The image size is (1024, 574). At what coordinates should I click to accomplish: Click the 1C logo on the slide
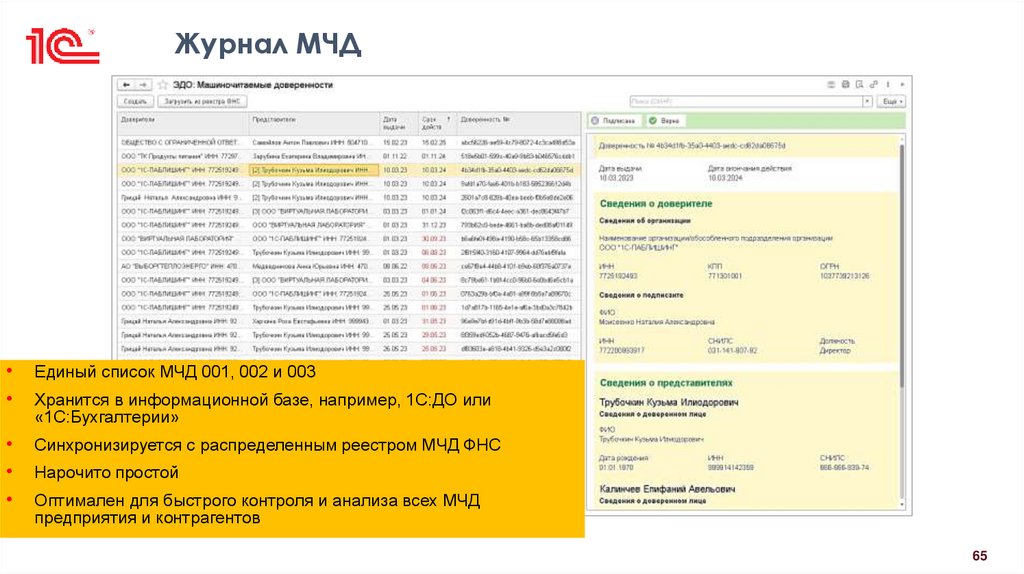tap(61, 46)
